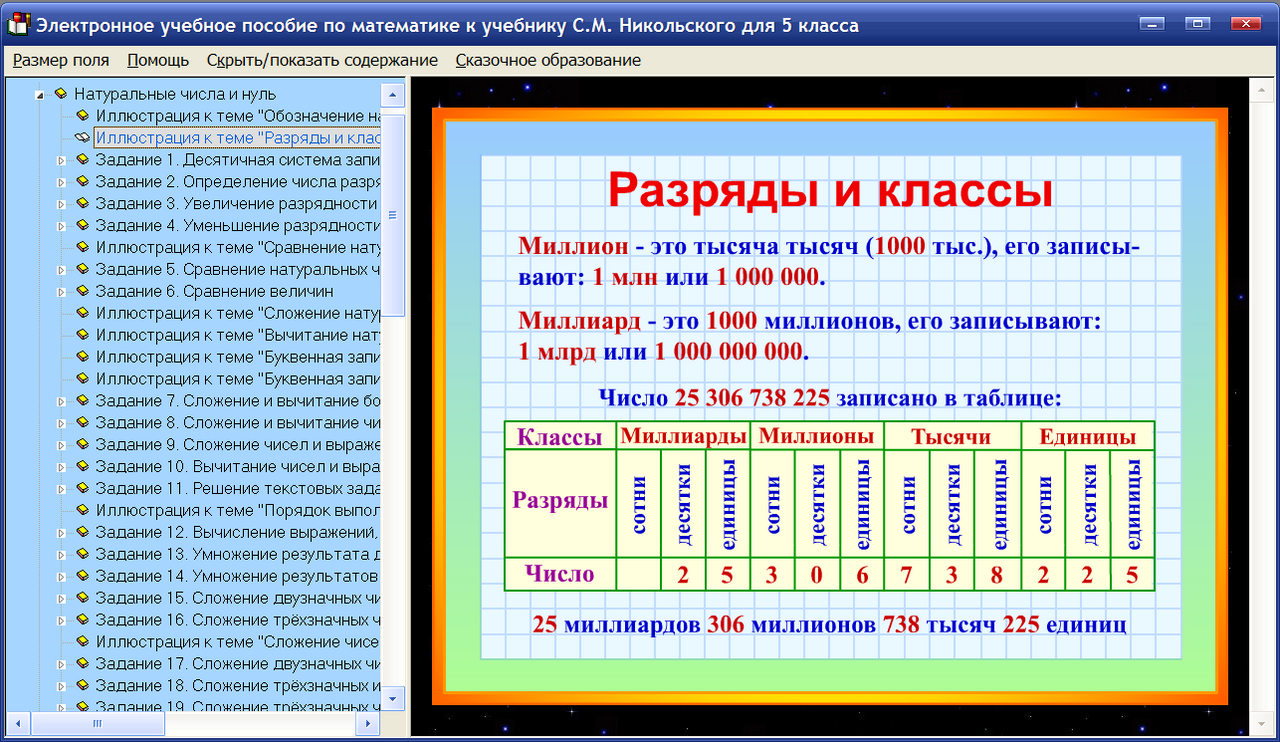This screenshot has height=742, width=1280.
Task: Click "Скрыть/показать содержание"
Action: 322,60
